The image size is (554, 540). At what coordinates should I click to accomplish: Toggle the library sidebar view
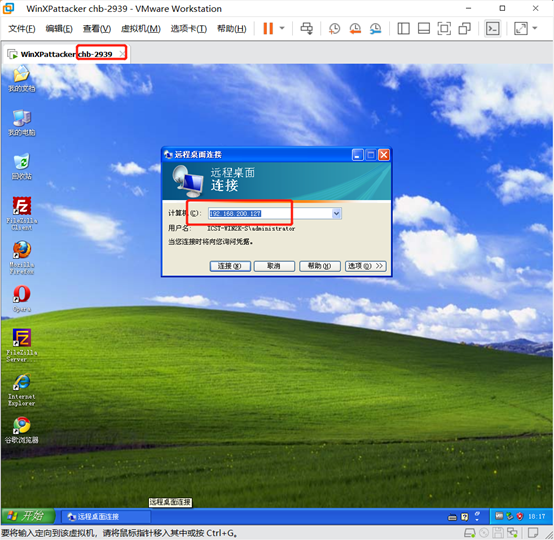click(403, 28)
